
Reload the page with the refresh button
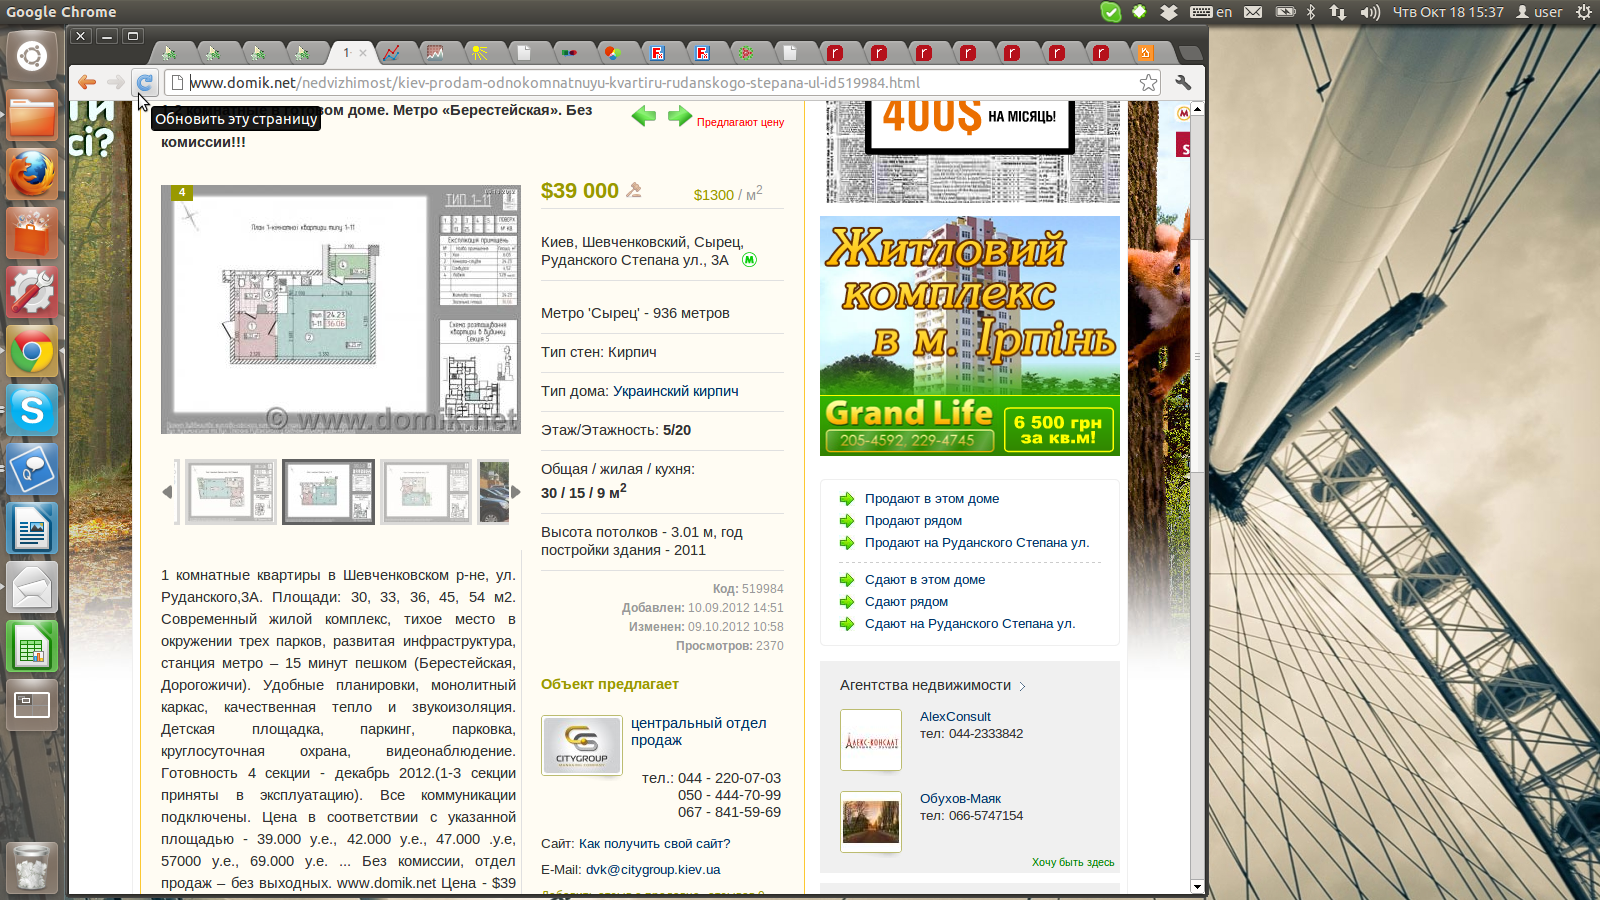[x=145, y=83]
